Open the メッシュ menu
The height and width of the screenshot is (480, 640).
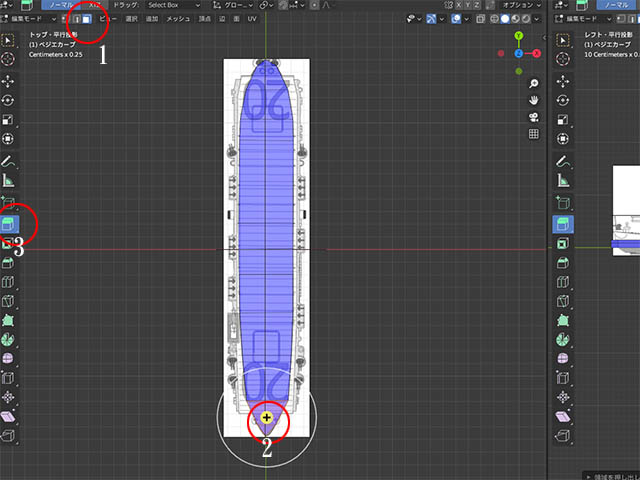(x=178, y=19)
